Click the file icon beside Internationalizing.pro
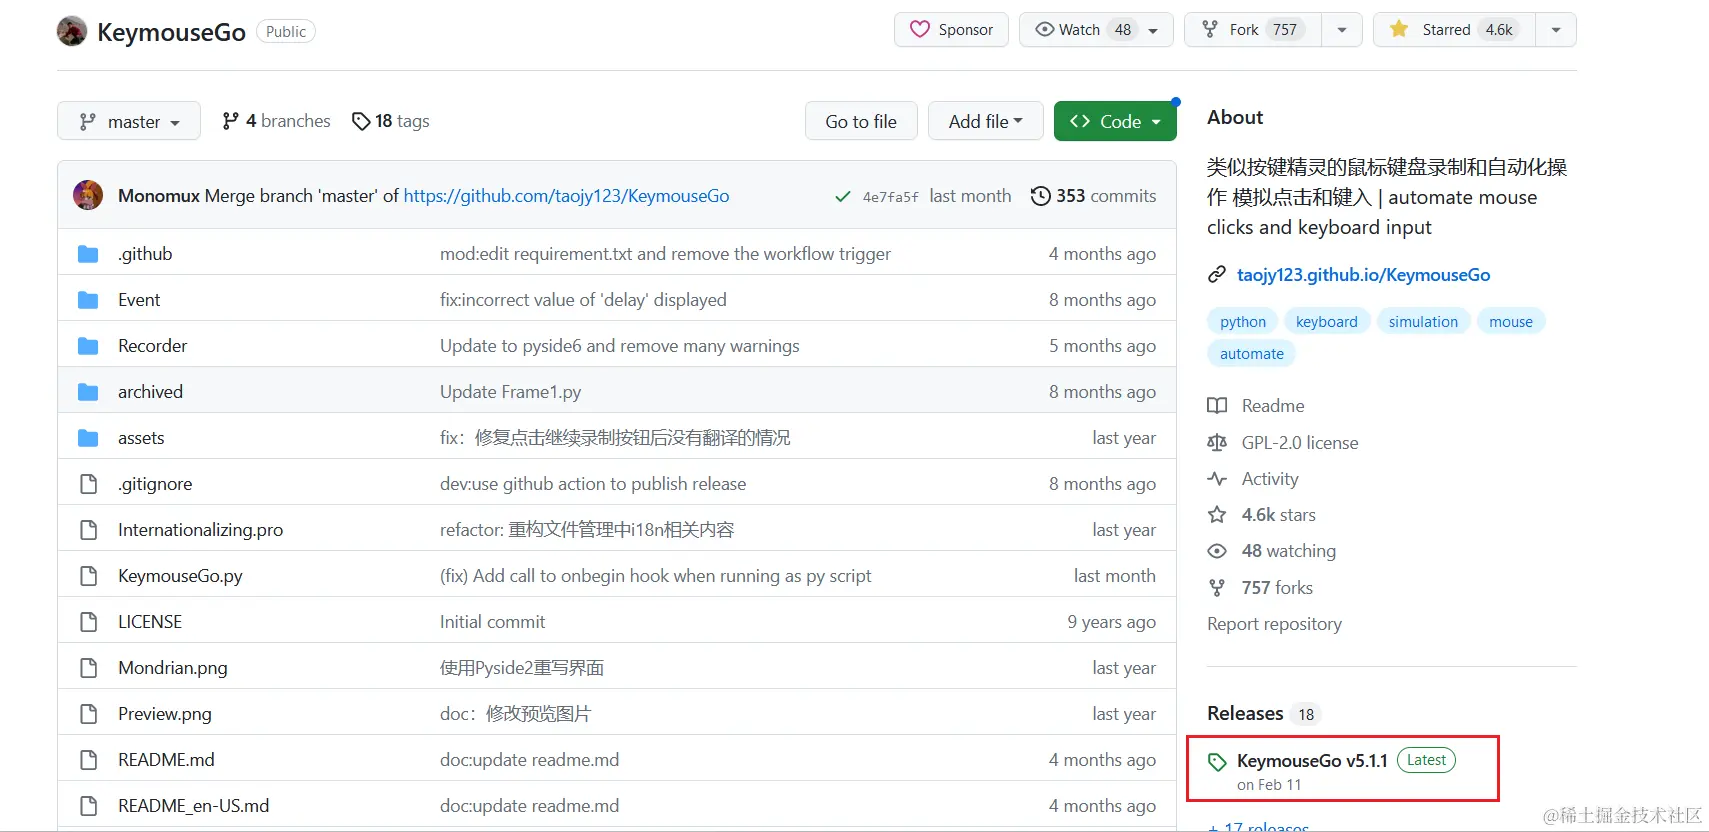1709x832 pixels. click(x=88, y=530)
